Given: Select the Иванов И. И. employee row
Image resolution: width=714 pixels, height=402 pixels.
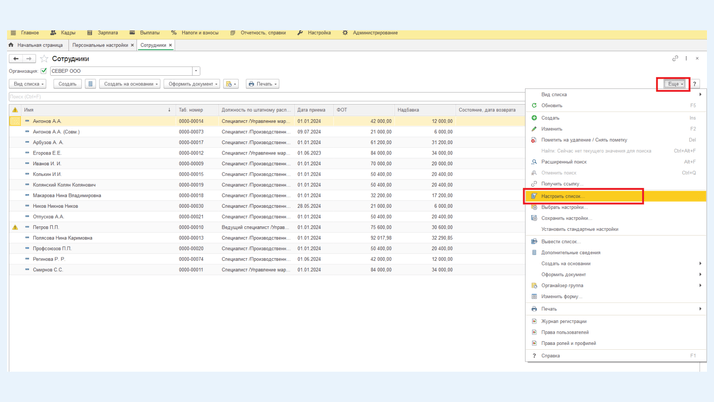Looking at the screenshot, I should coord(47,164).
